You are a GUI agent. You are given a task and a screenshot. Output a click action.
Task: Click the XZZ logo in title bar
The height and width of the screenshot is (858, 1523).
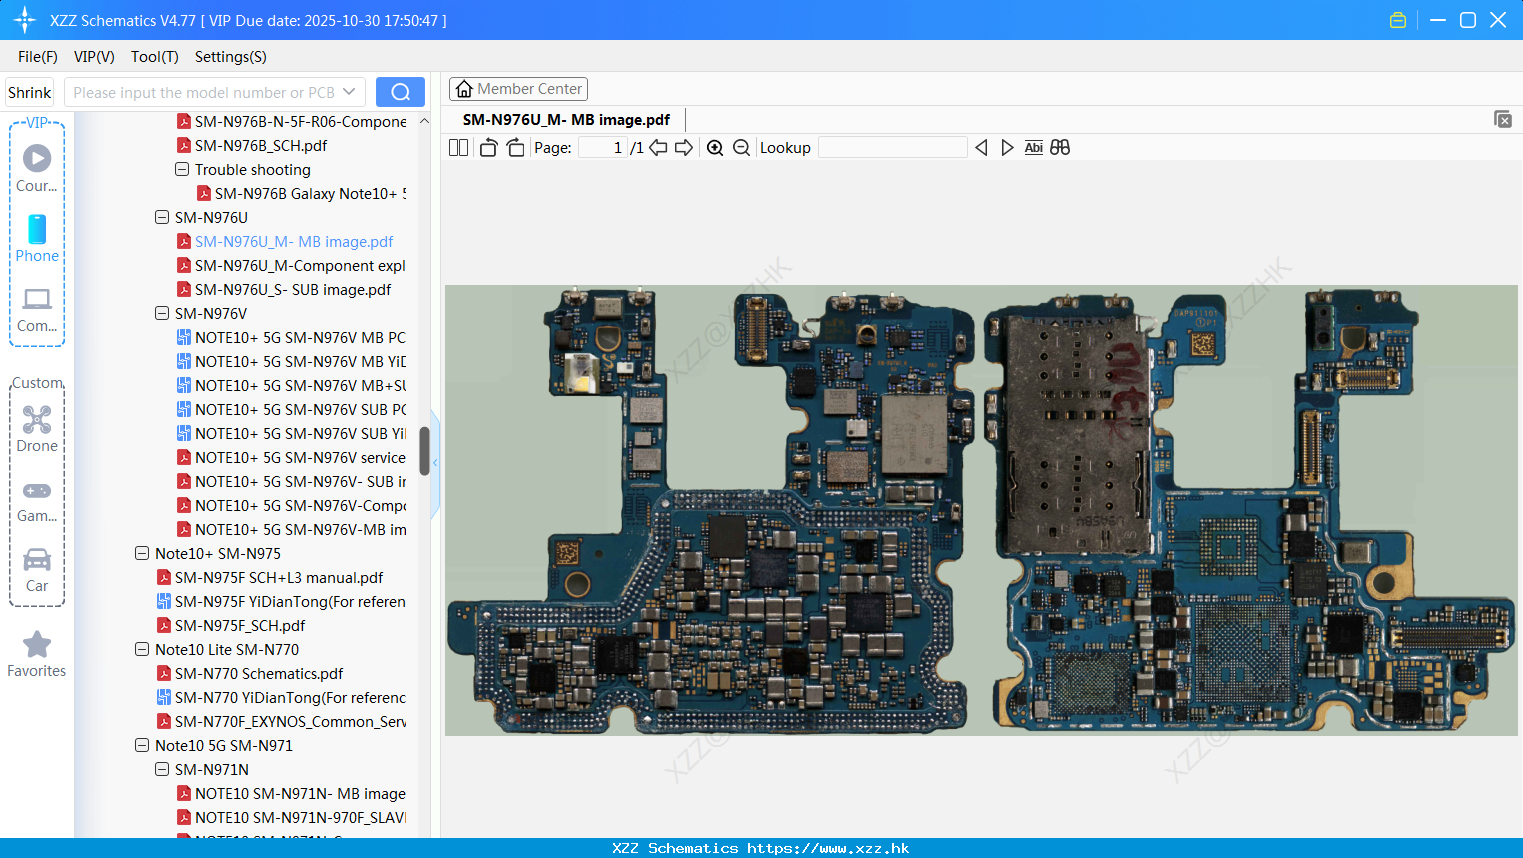pos(25,20)
